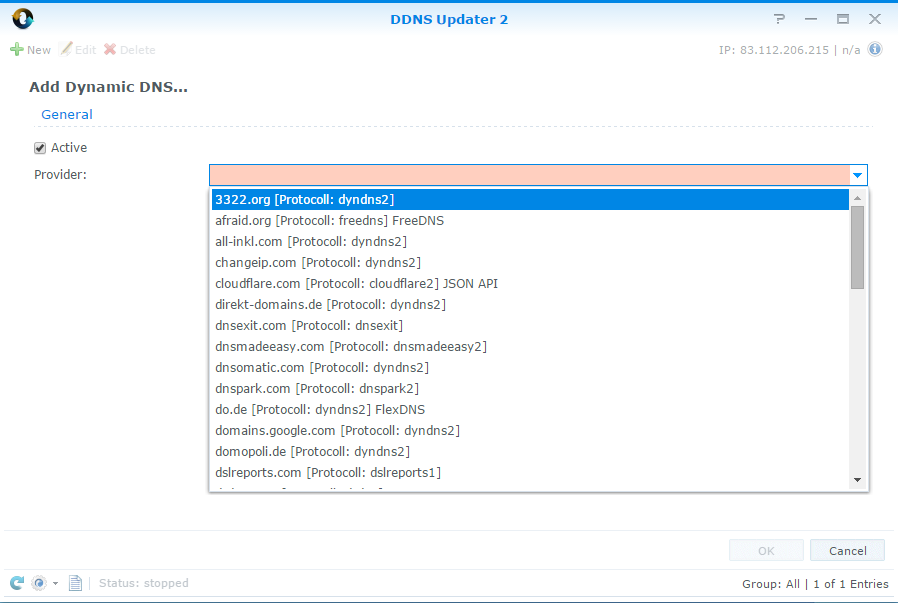This screenshot has width=898, height=603.
Task: Choose domopoli.de [Protocoll: dyndns2]
Action: (530, 451)
